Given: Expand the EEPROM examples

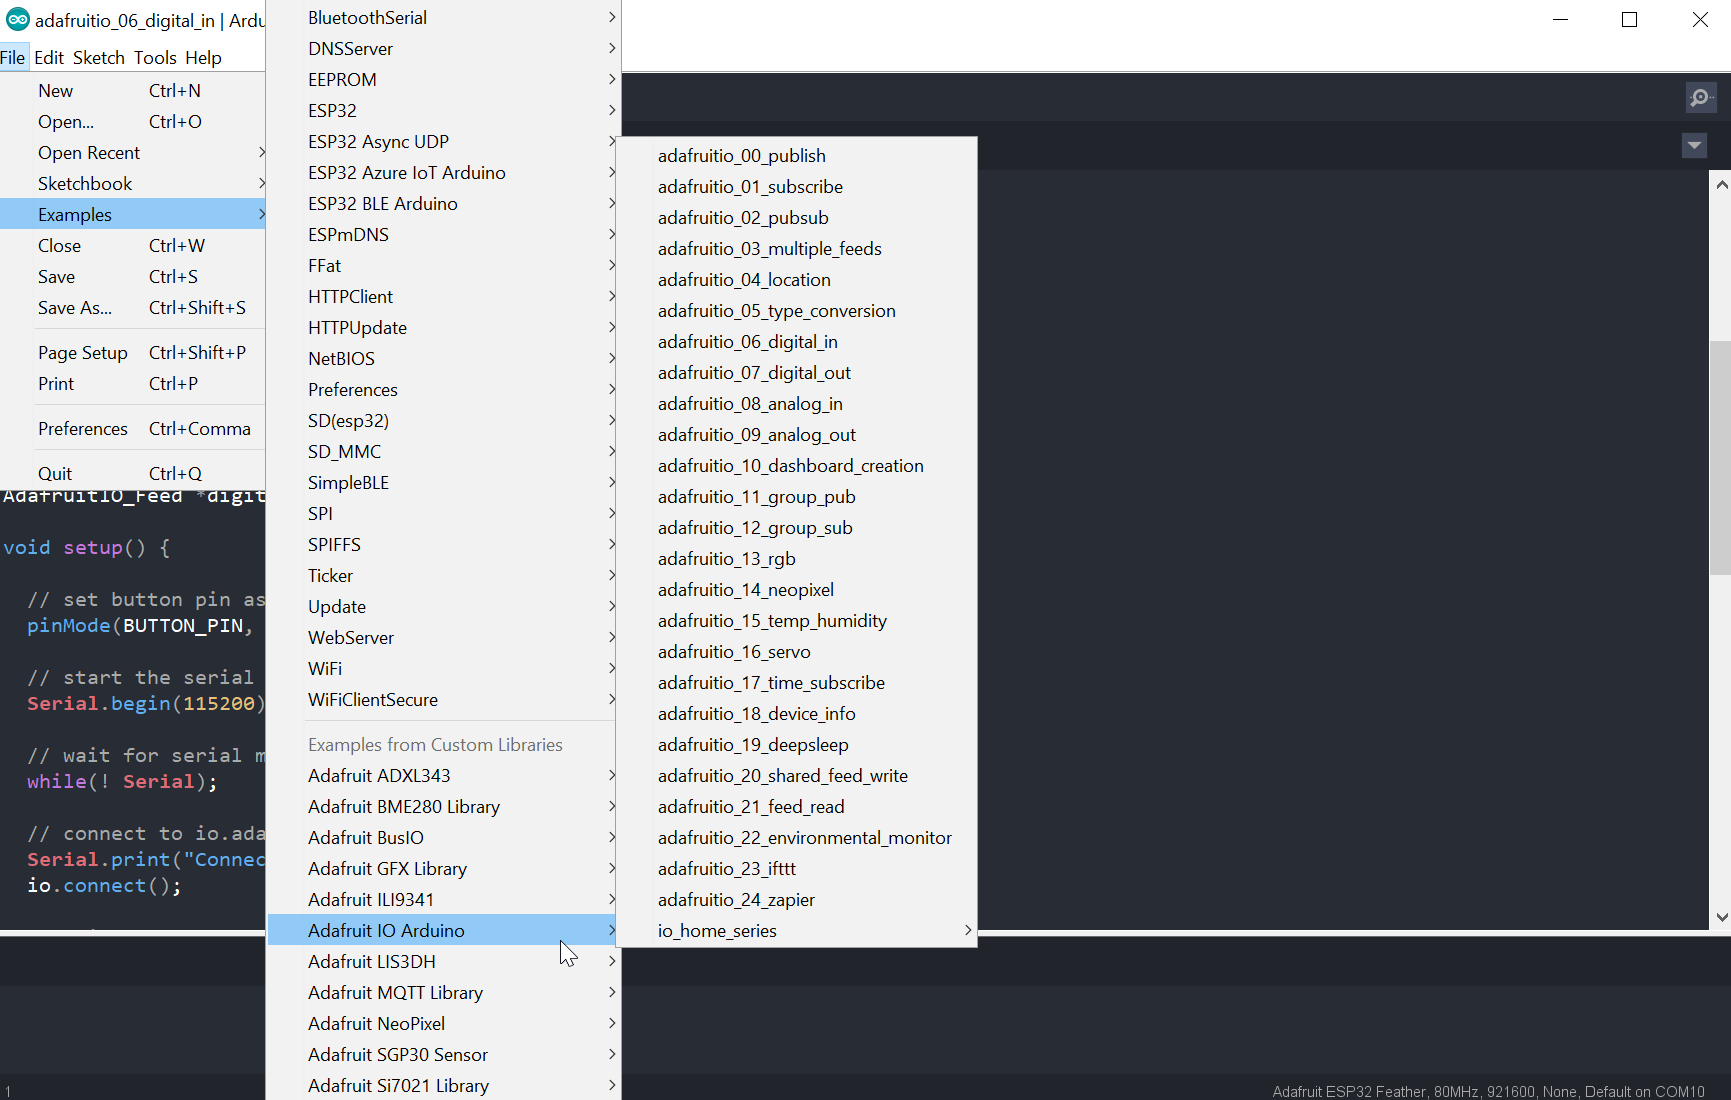Looking at the screenshot, I should click(444, 80).
